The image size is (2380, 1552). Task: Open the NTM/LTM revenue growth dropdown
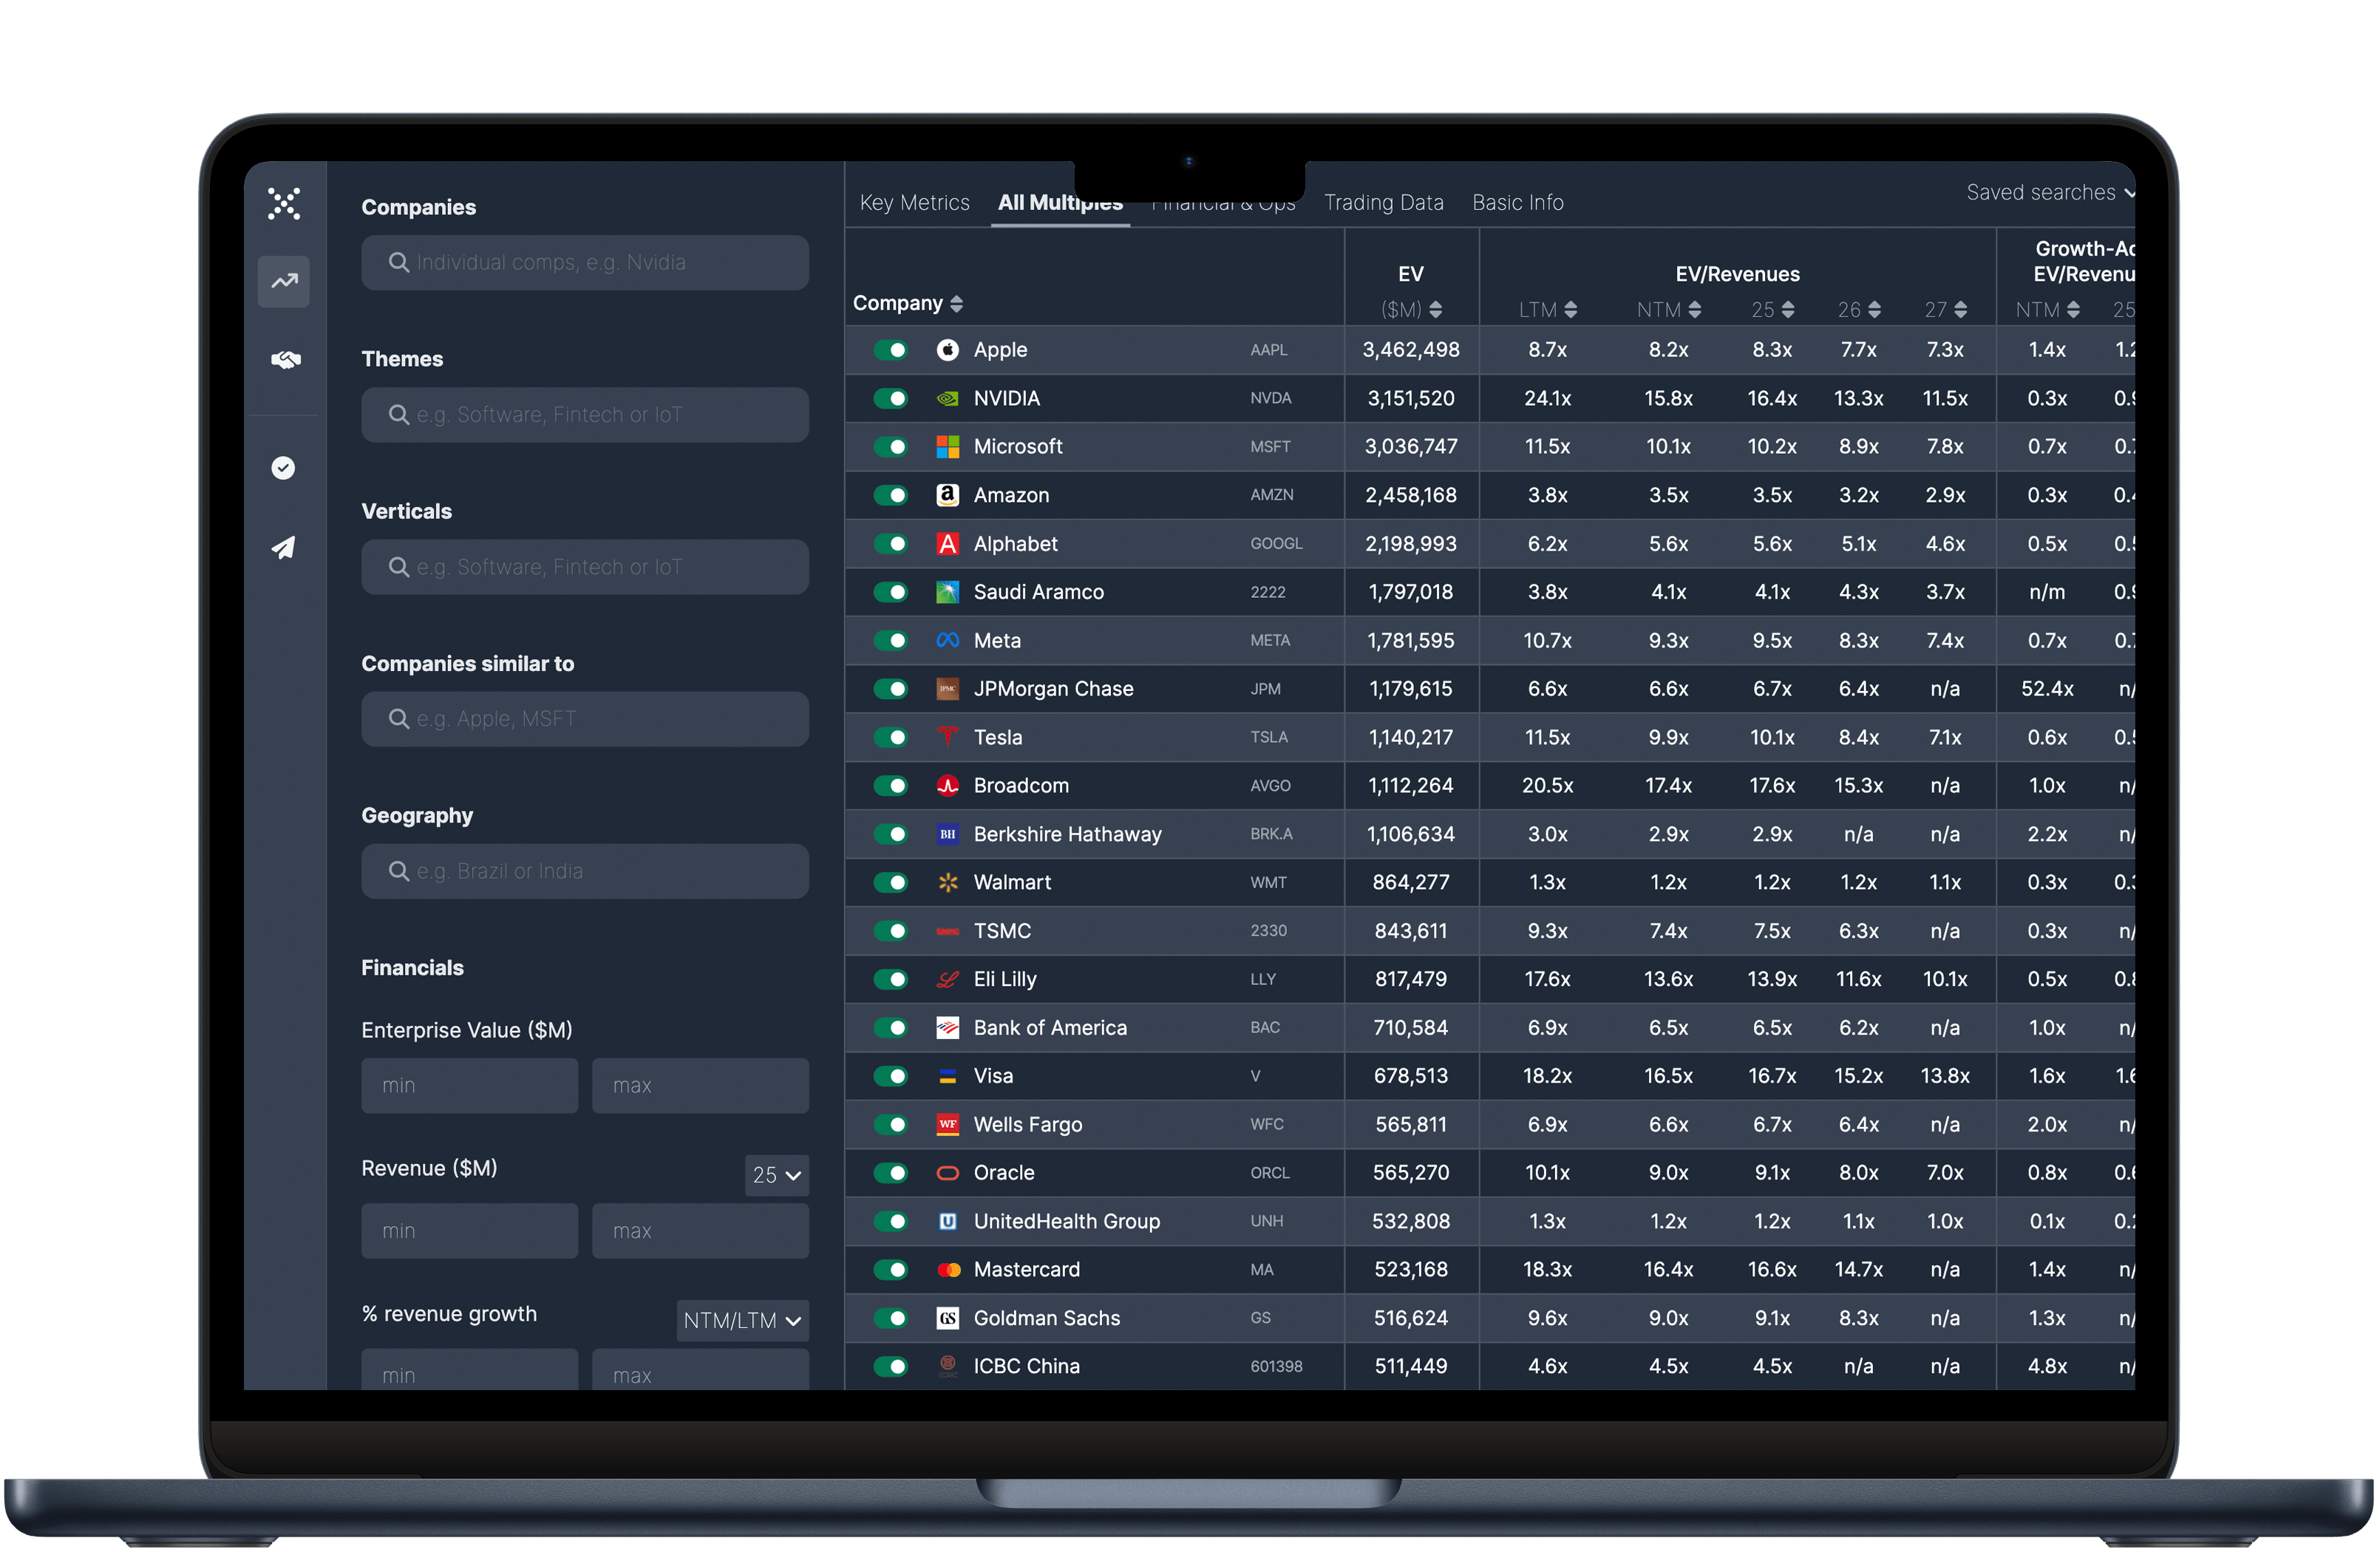pyautogui.click(x=742, y=1320)
